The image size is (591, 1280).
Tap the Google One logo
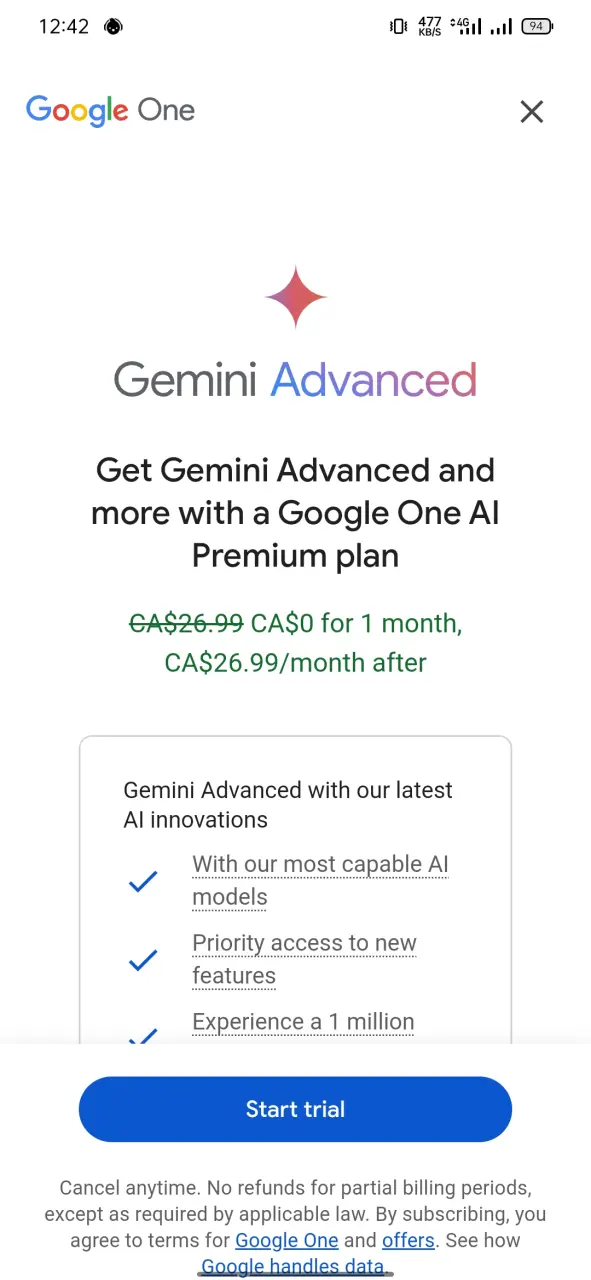110,110
